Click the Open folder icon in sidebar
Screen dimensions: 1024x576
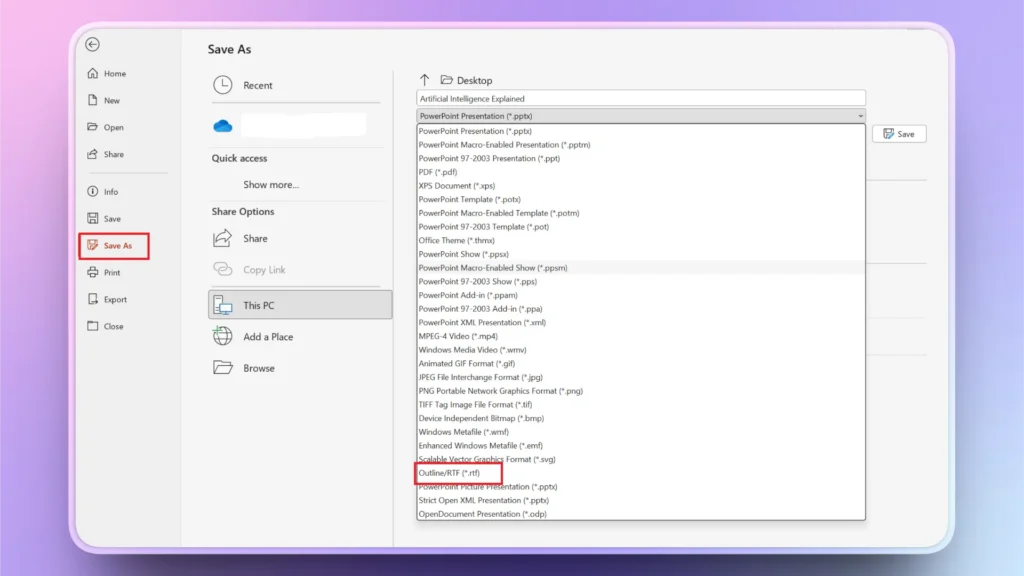click(x=93, y=127)
